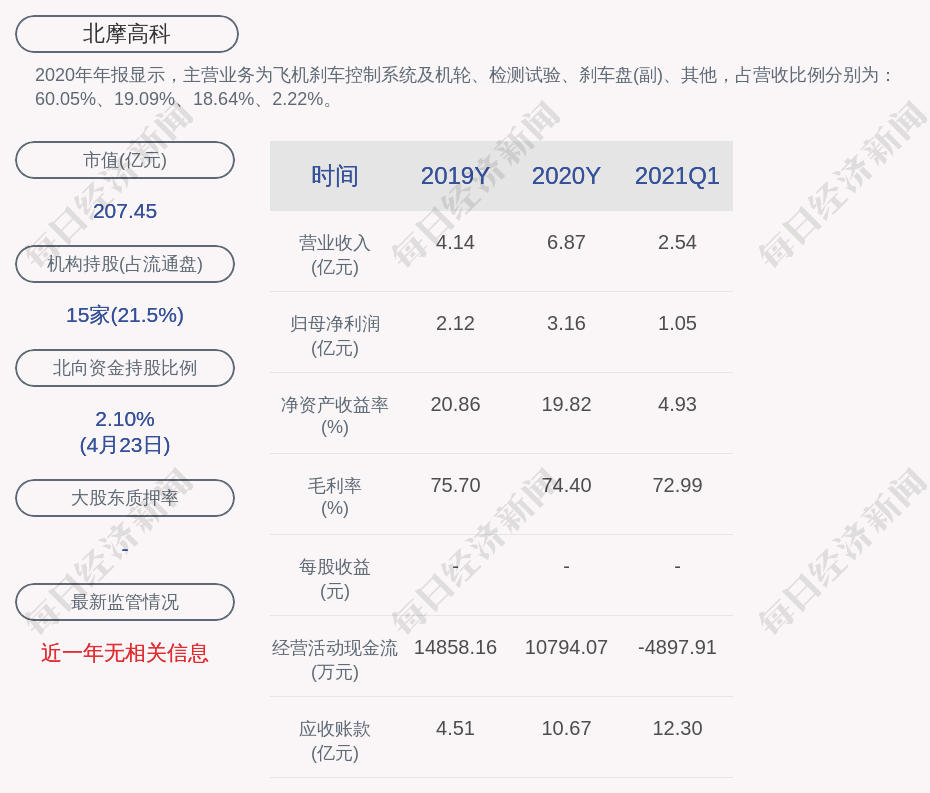Click the 2.10% northbound holding value
This screenshot has height=793, width=930.
[125, 419]
